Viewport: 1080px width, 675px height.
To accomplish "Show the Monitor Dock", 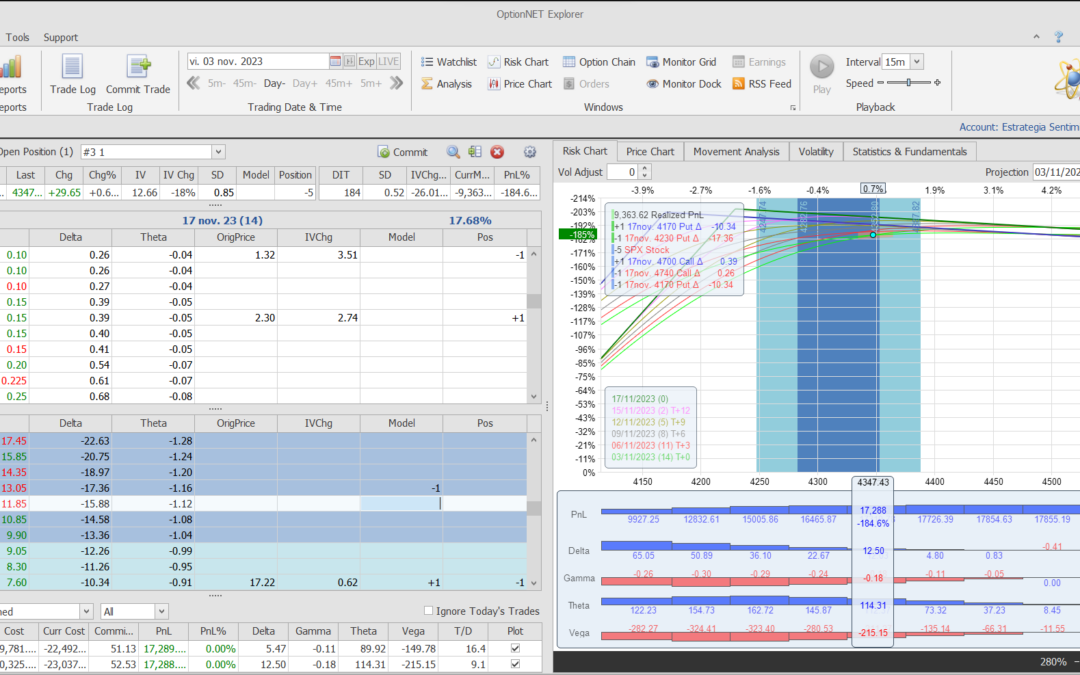I will (683, 84).
